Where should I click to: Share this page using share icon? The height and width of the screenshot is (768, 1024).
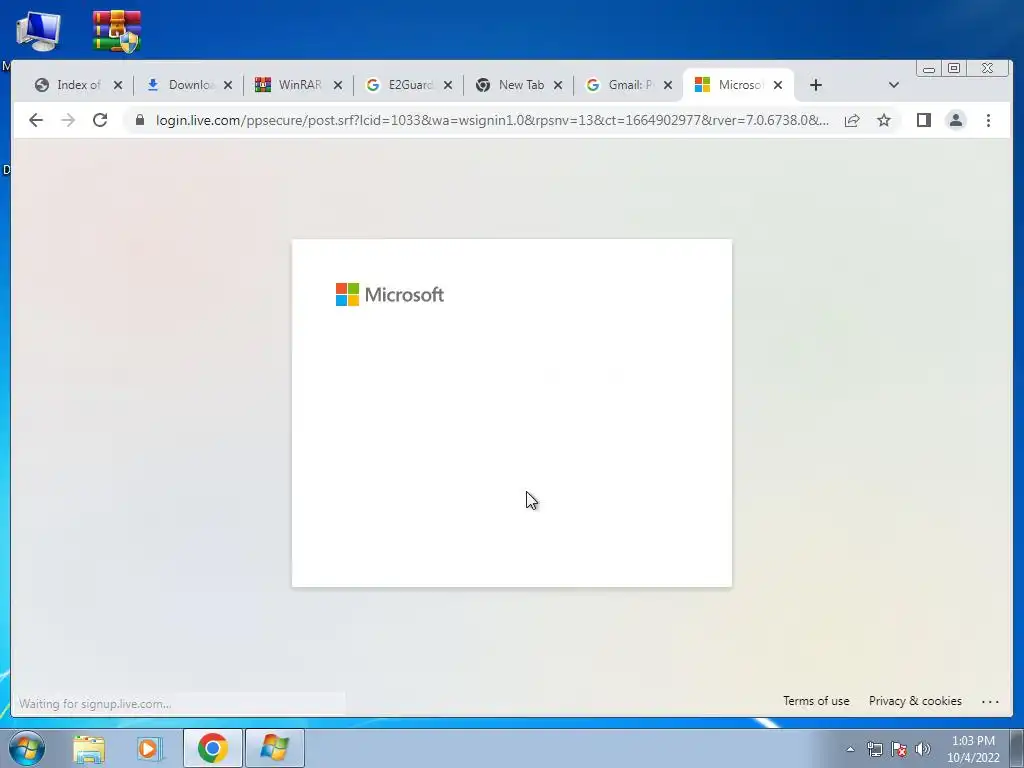coord(852,120)
